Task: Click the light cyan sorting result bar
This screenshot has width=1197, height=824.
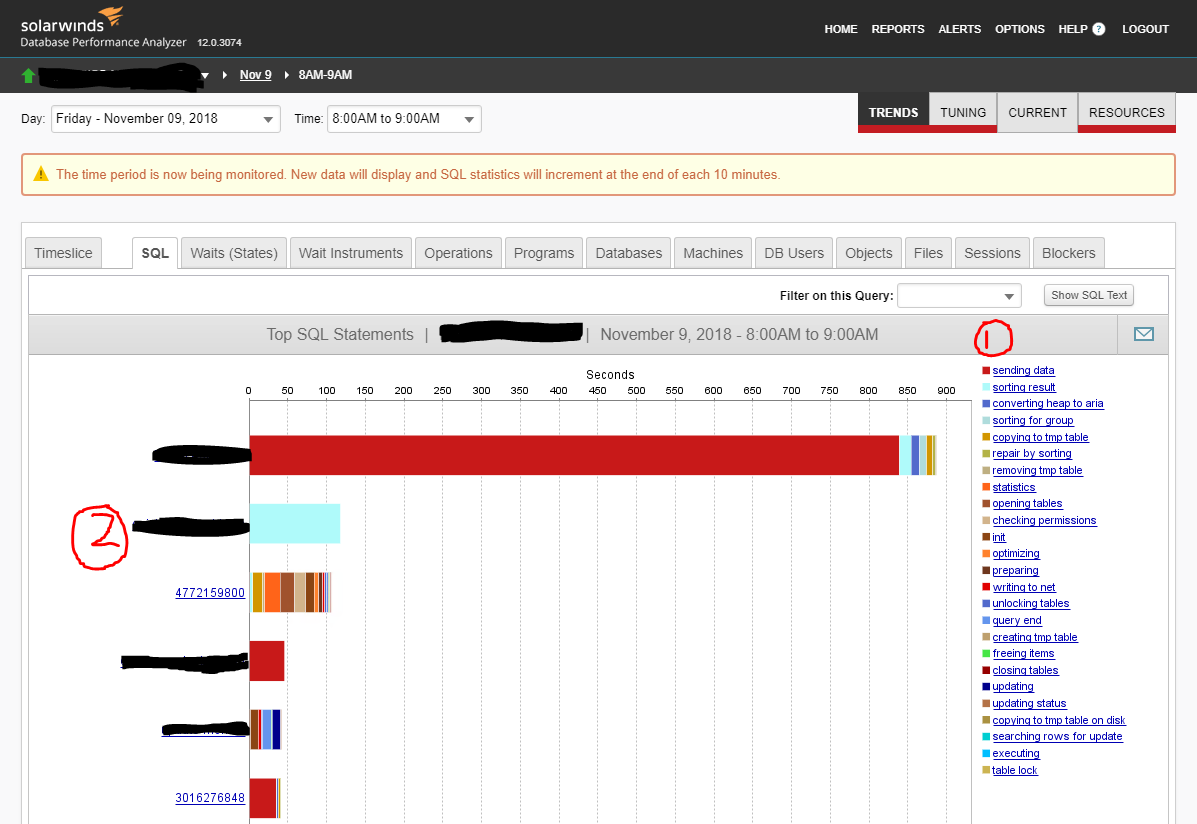Action: point(295,524)
